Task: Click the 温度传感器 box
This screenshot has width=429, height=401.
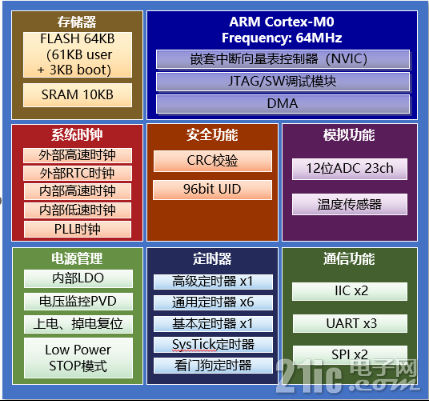Action: tap(350, 204)
